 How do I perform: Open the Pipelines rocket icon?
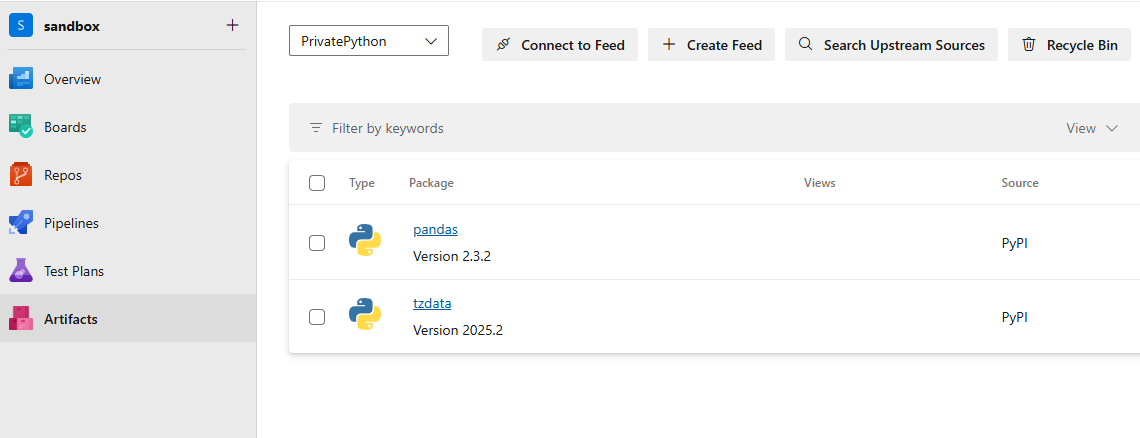tap(21, 223)
